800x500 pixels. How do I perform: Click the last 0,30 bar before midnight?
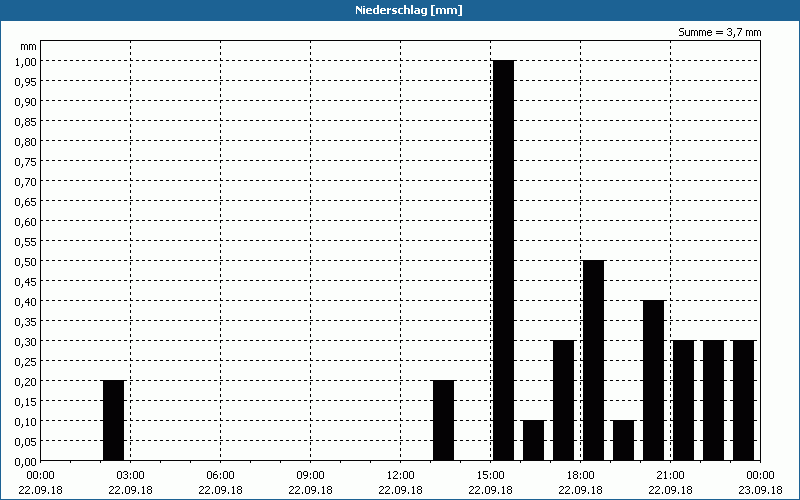(x=743, y=401)
